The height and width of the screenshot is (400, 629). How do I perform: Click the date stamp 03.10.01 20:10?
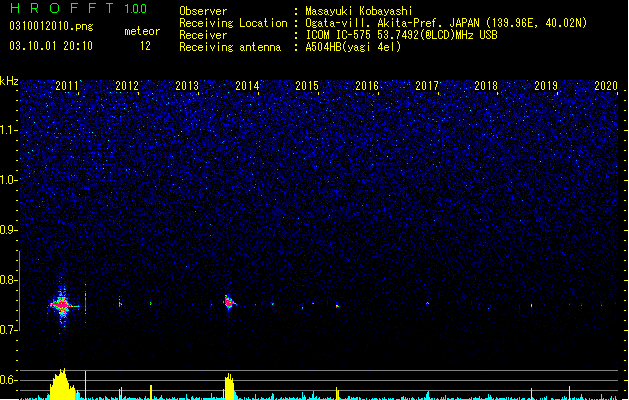(51, 46)
